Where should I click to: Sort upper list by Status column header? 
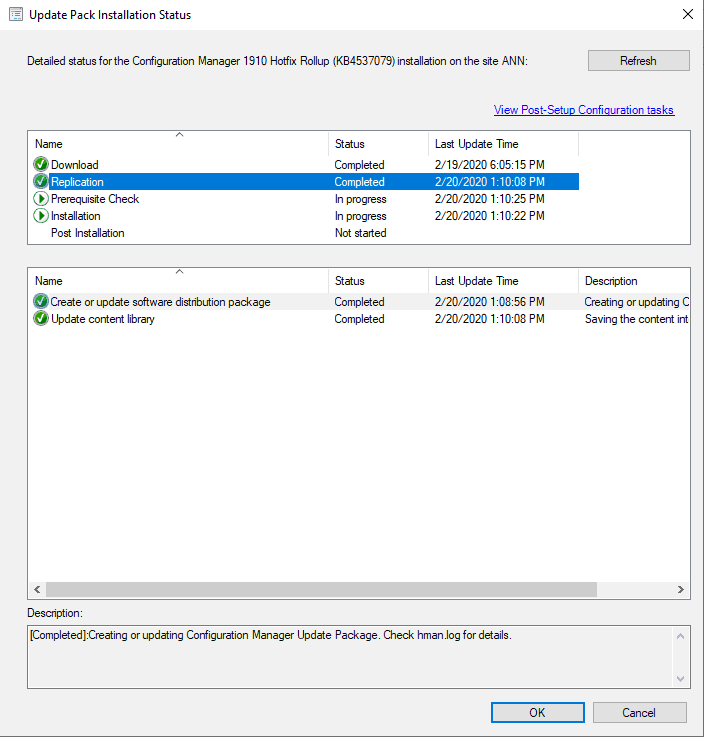(378, 144)
